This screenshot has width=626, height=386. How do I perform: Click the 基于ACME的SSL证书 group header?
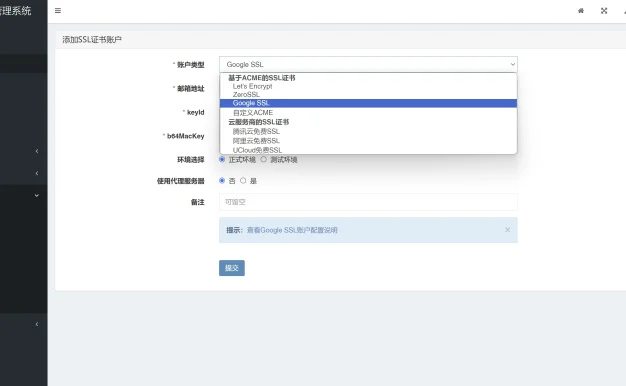(261, 78)
